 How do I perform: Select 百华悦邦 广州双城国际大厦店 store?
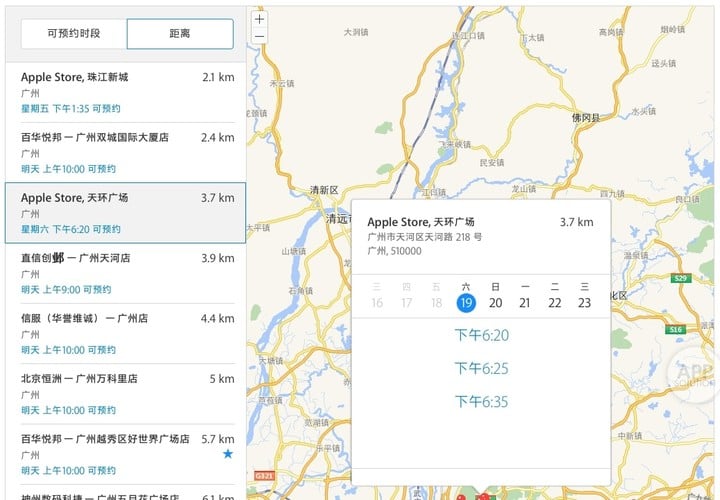coord(125,152)
